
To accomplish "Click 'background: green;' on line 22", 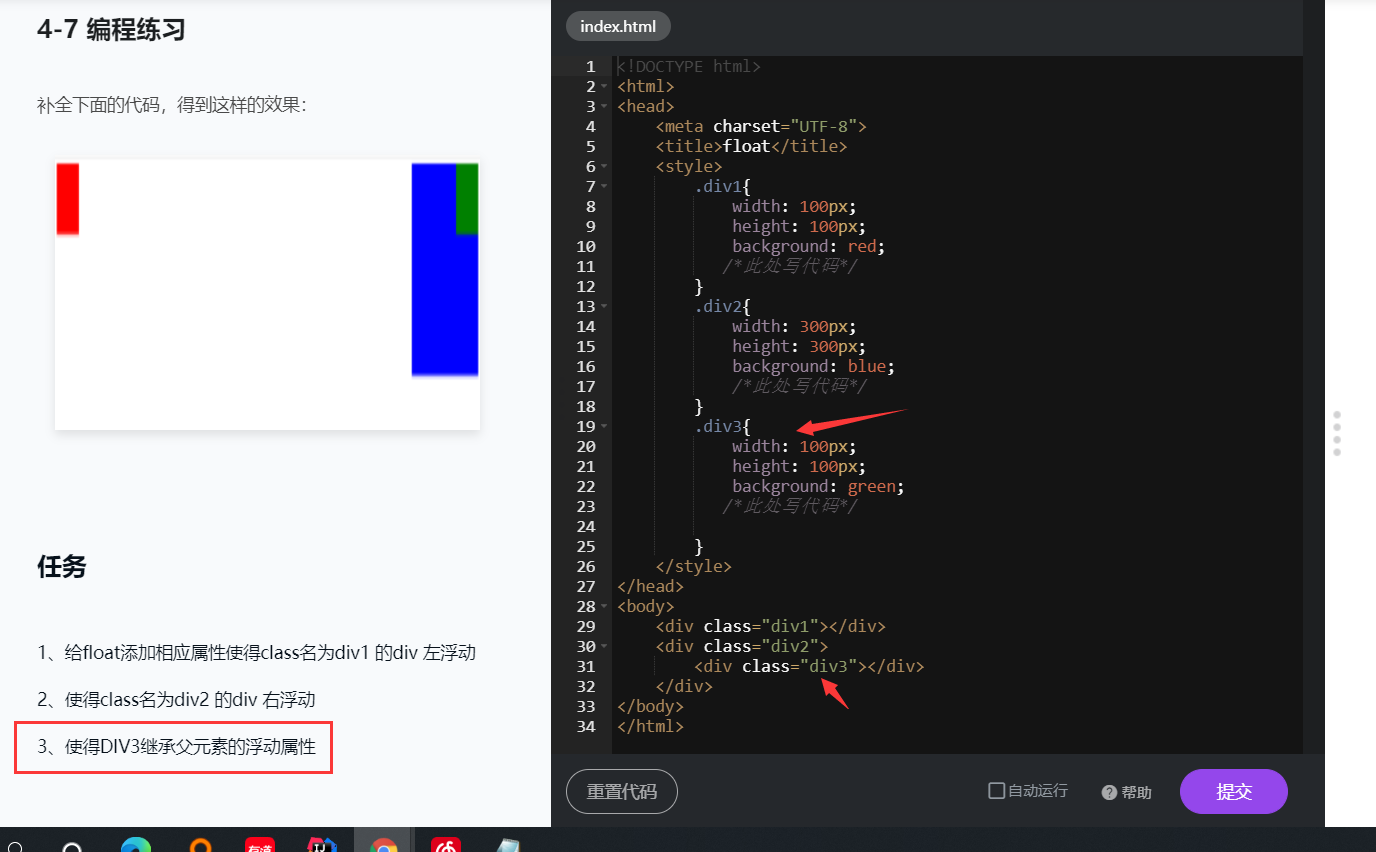I will click(x=818, y=486).
